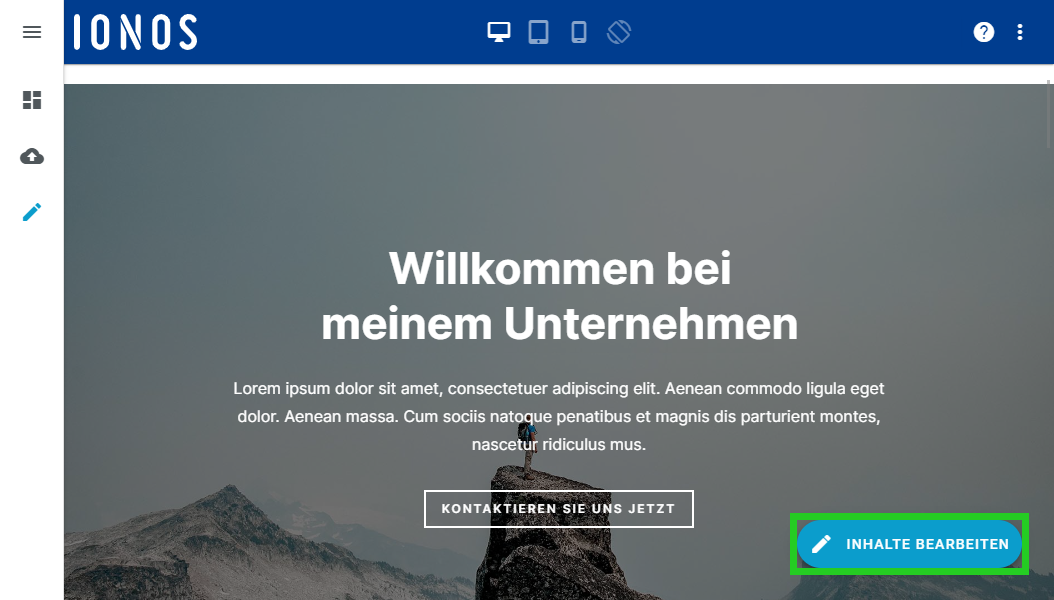Viewport: 1054px width, 600px height.
Task: Toggle the device rotation icon
Action: [x=618, y=32]
